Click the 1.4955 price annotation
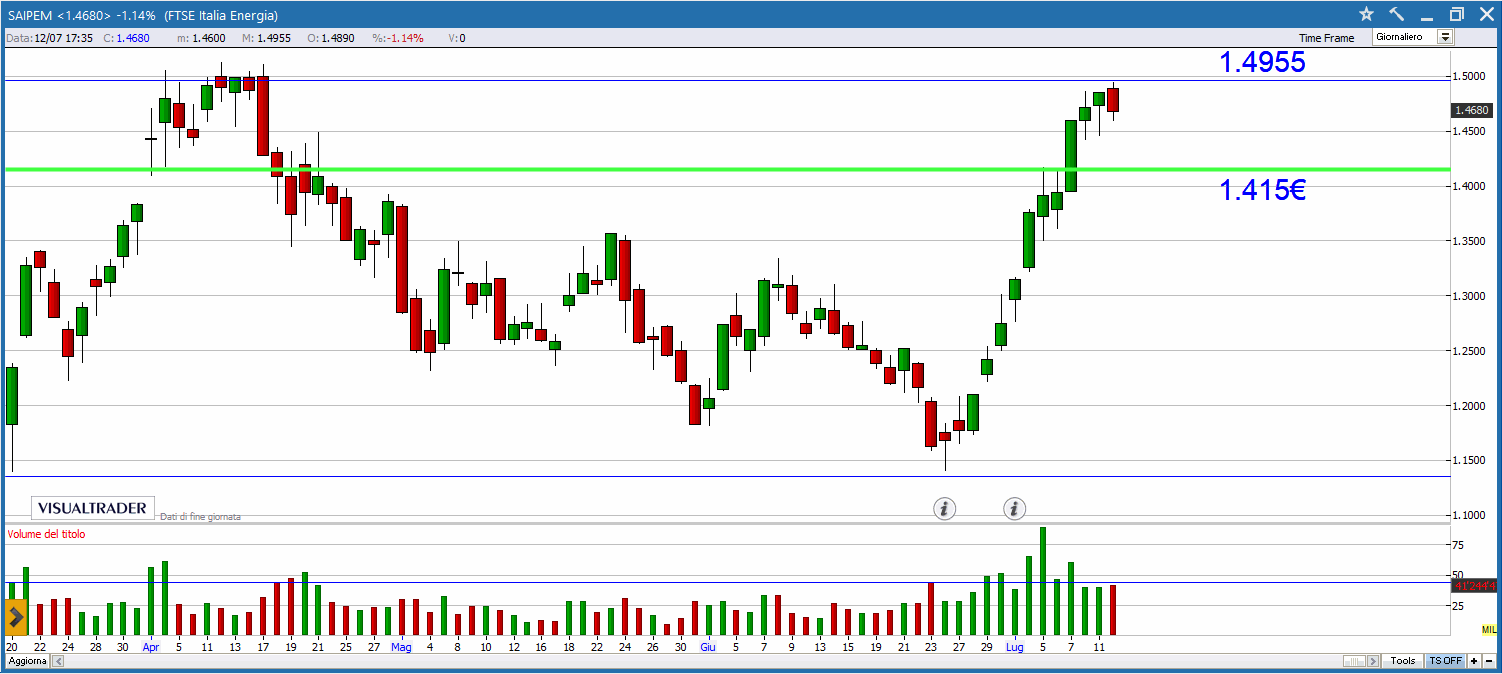 coord(1262,62)
